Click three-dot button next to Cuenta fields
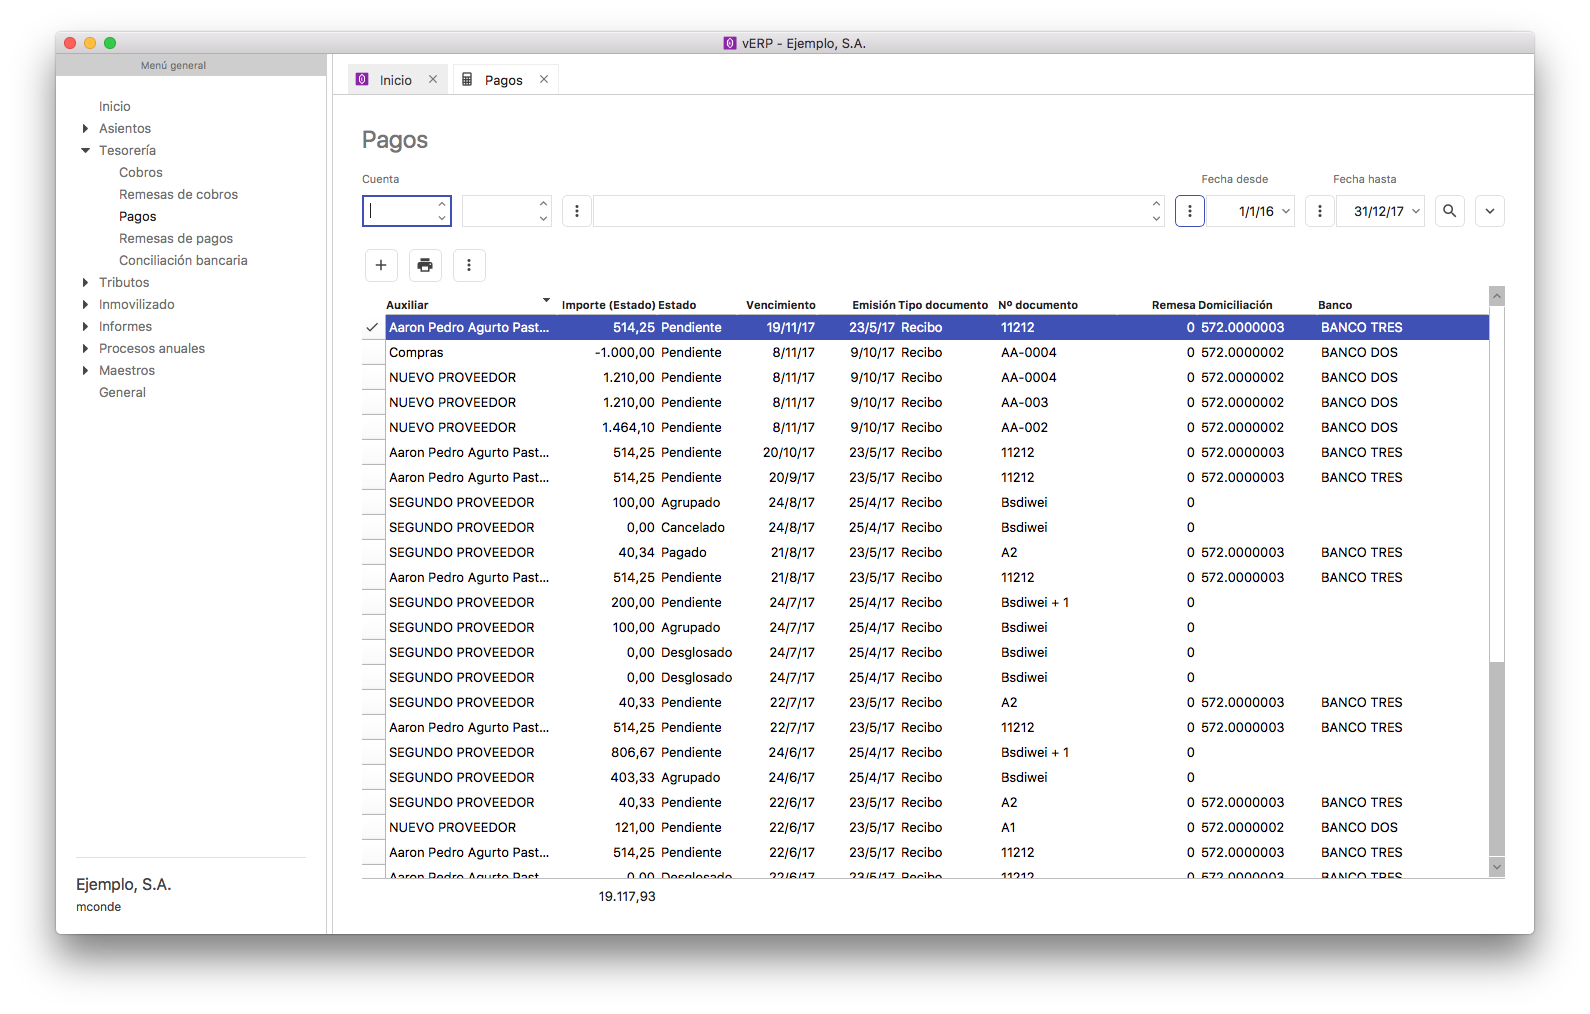 point(577,211)
